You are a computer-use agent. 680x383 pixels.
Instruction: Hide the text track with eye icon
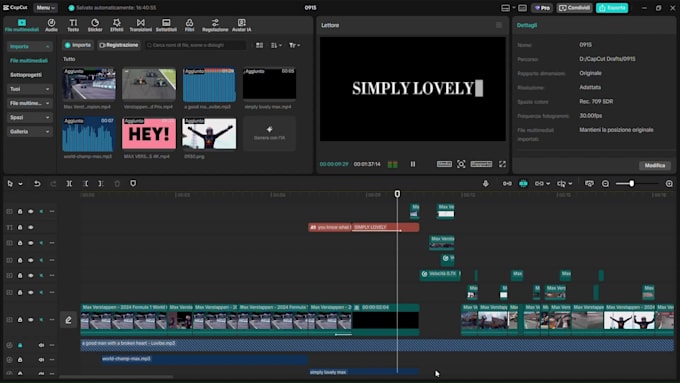point(31,227)
